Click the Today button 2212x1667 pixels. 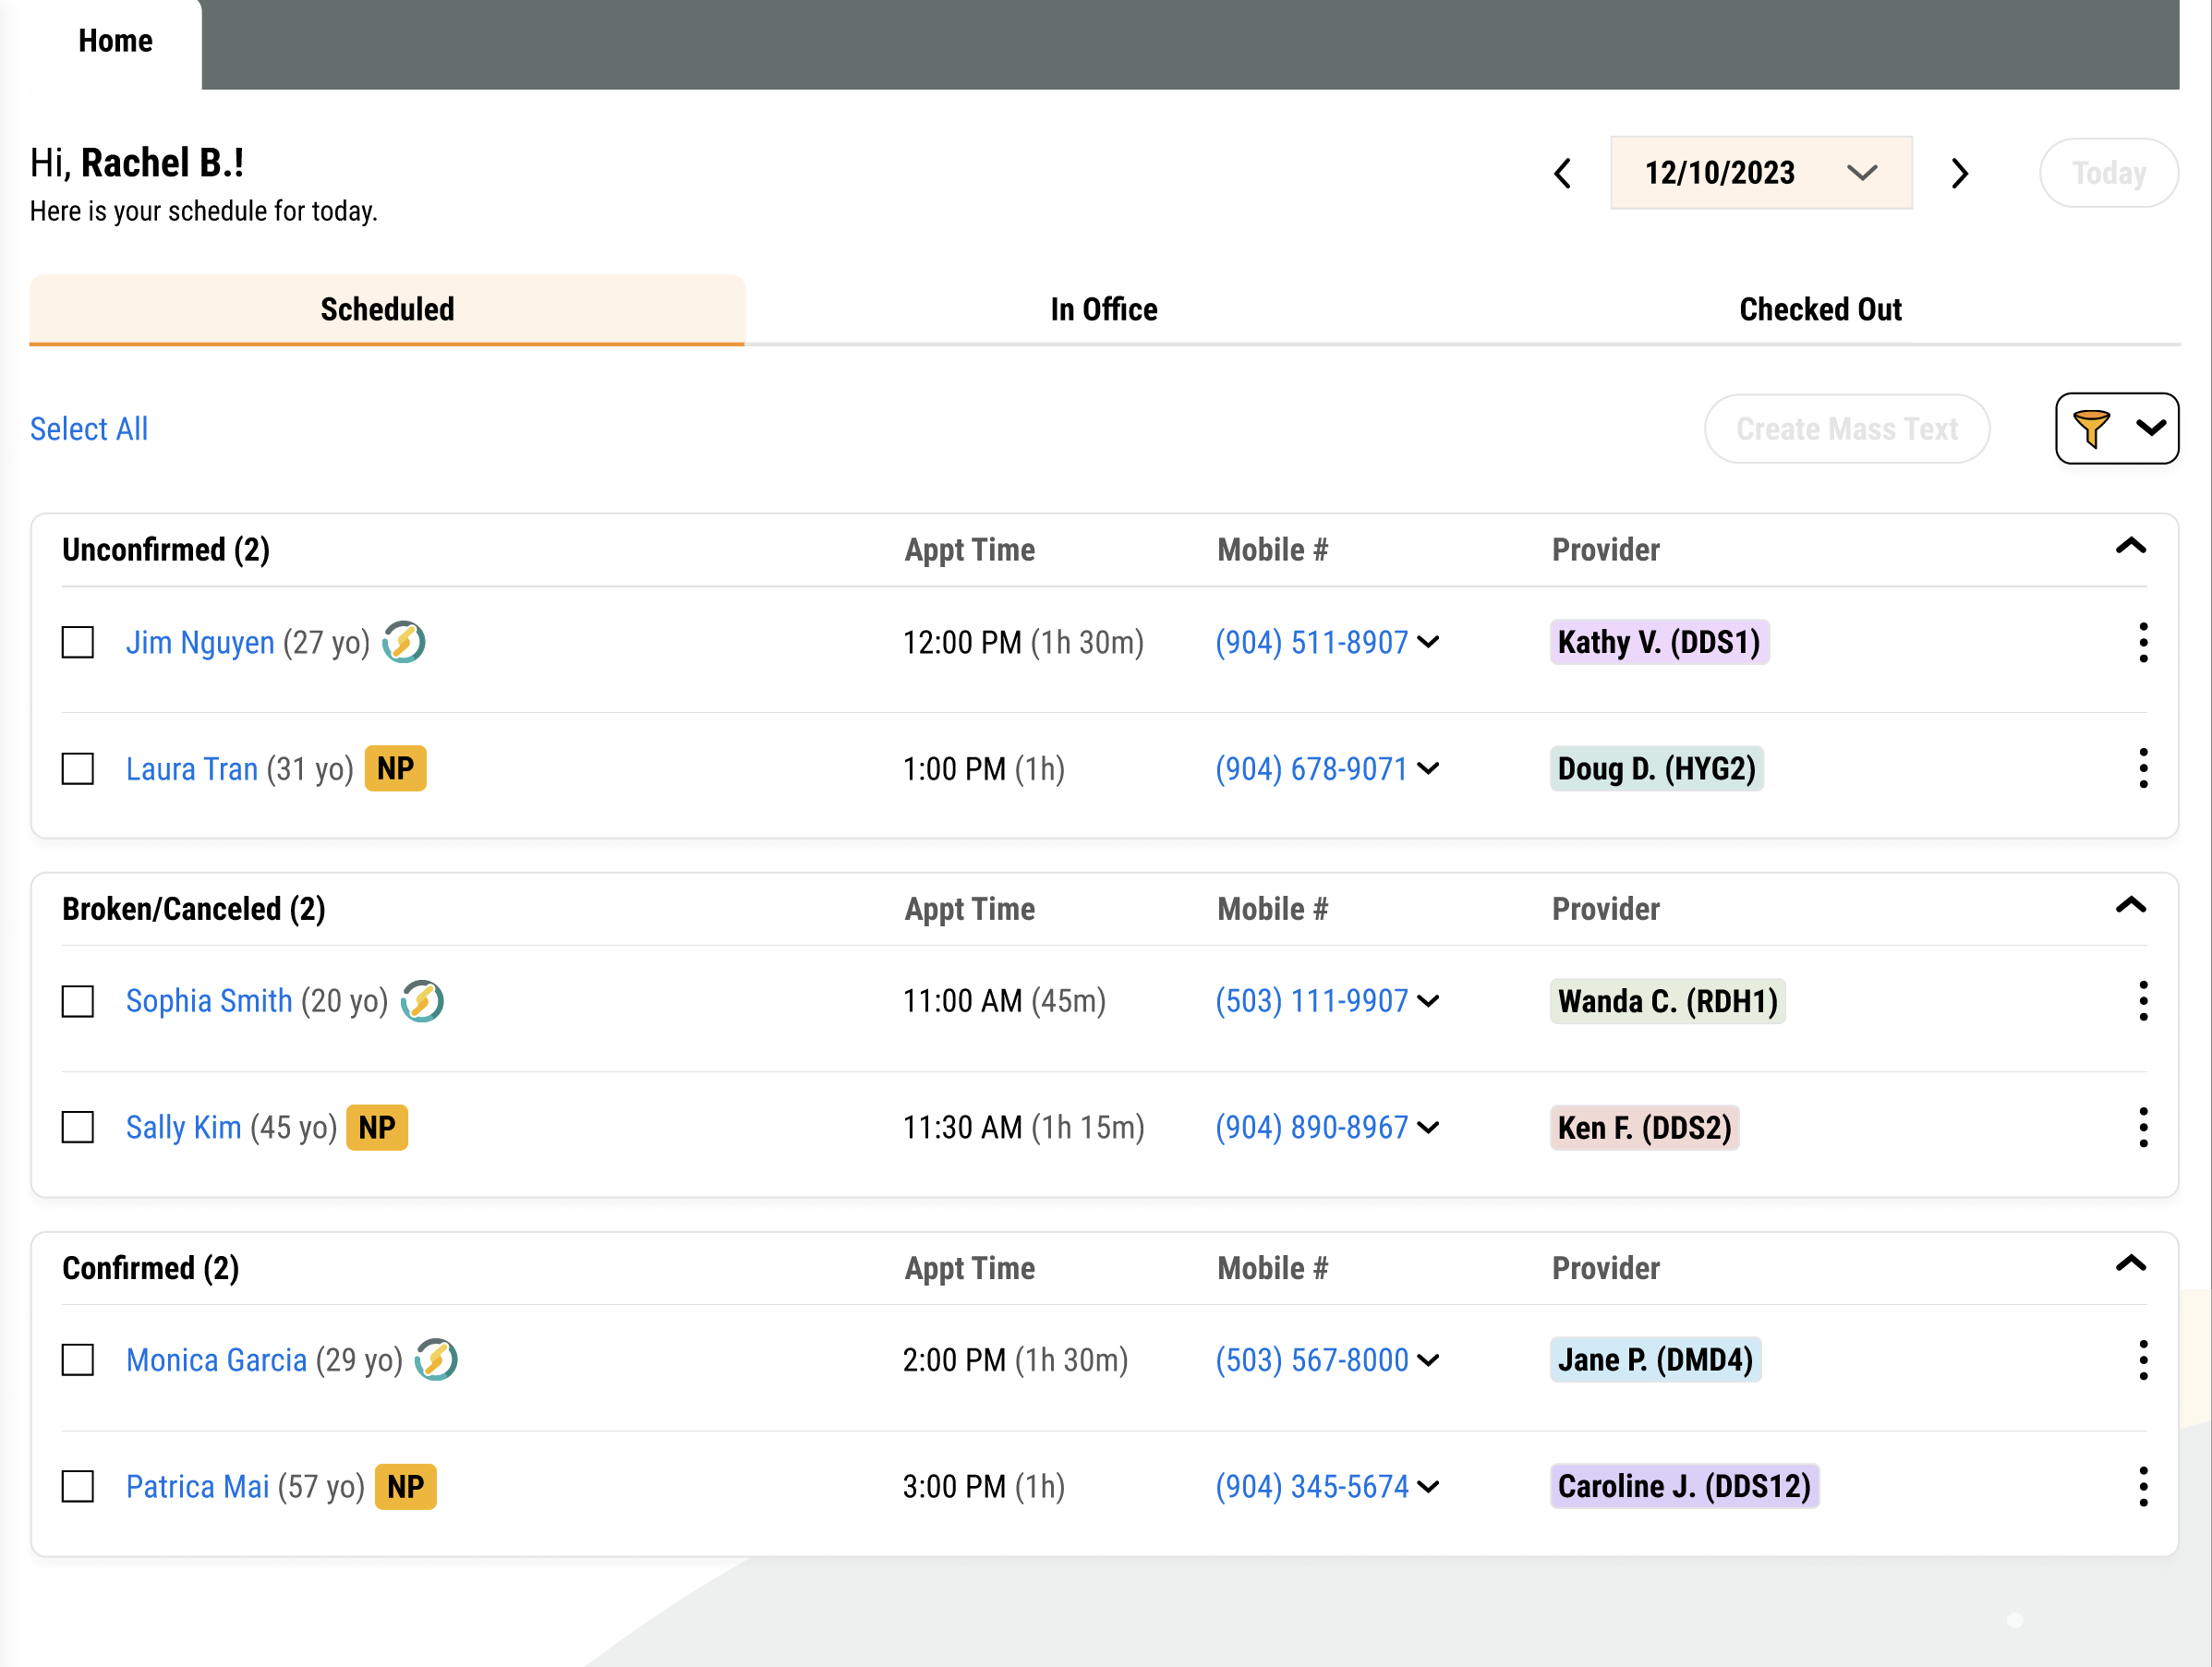tap(2108, 173)
